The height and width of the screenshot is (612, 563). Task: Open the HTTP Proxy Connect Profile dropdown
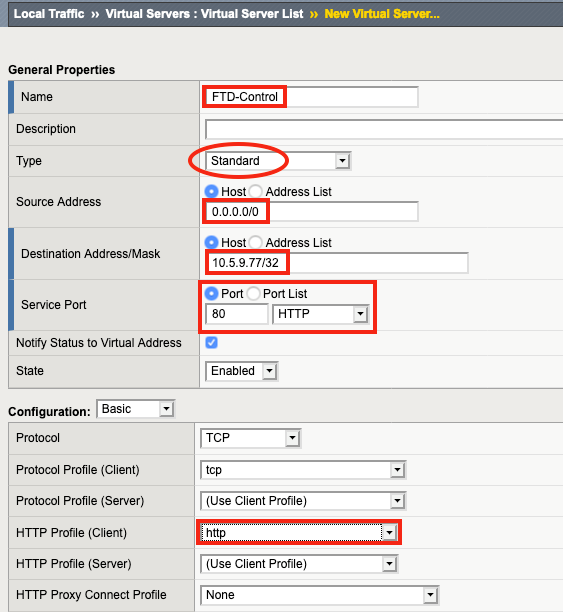point(320,595)
